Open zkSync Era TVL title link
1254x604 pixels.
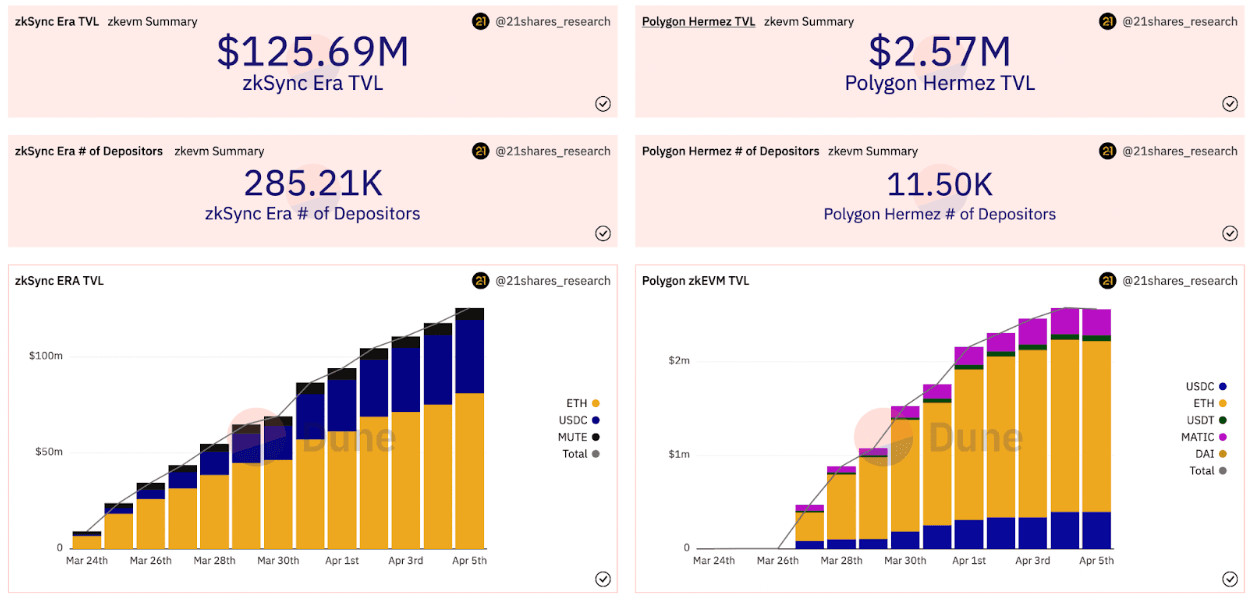(57, 21)
